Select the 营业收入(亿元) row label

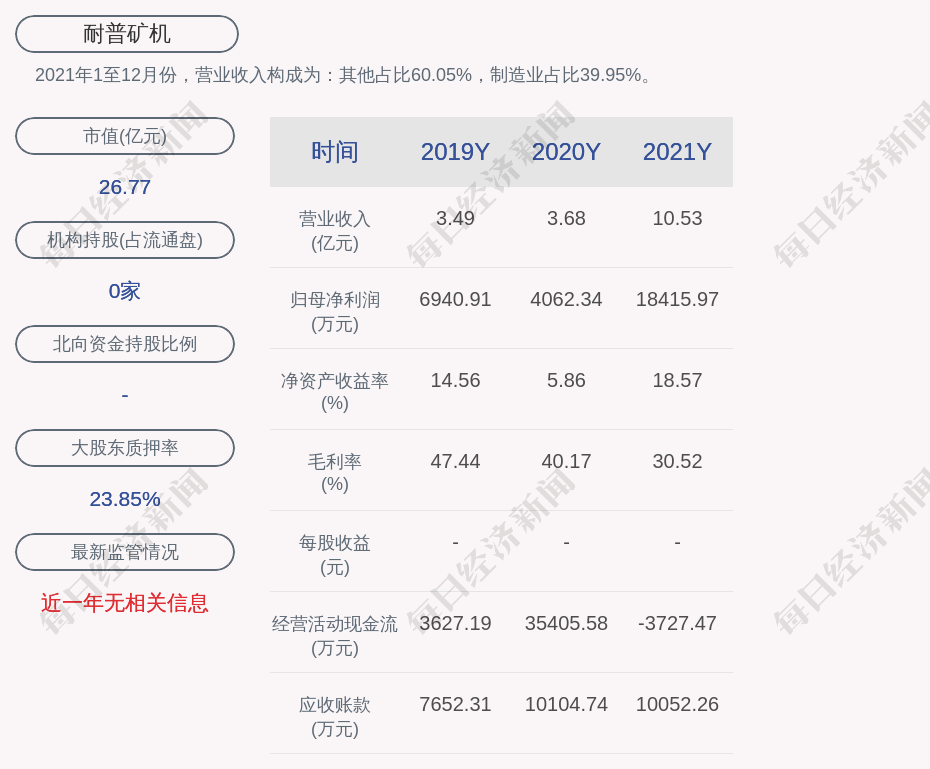click(335, 231)
